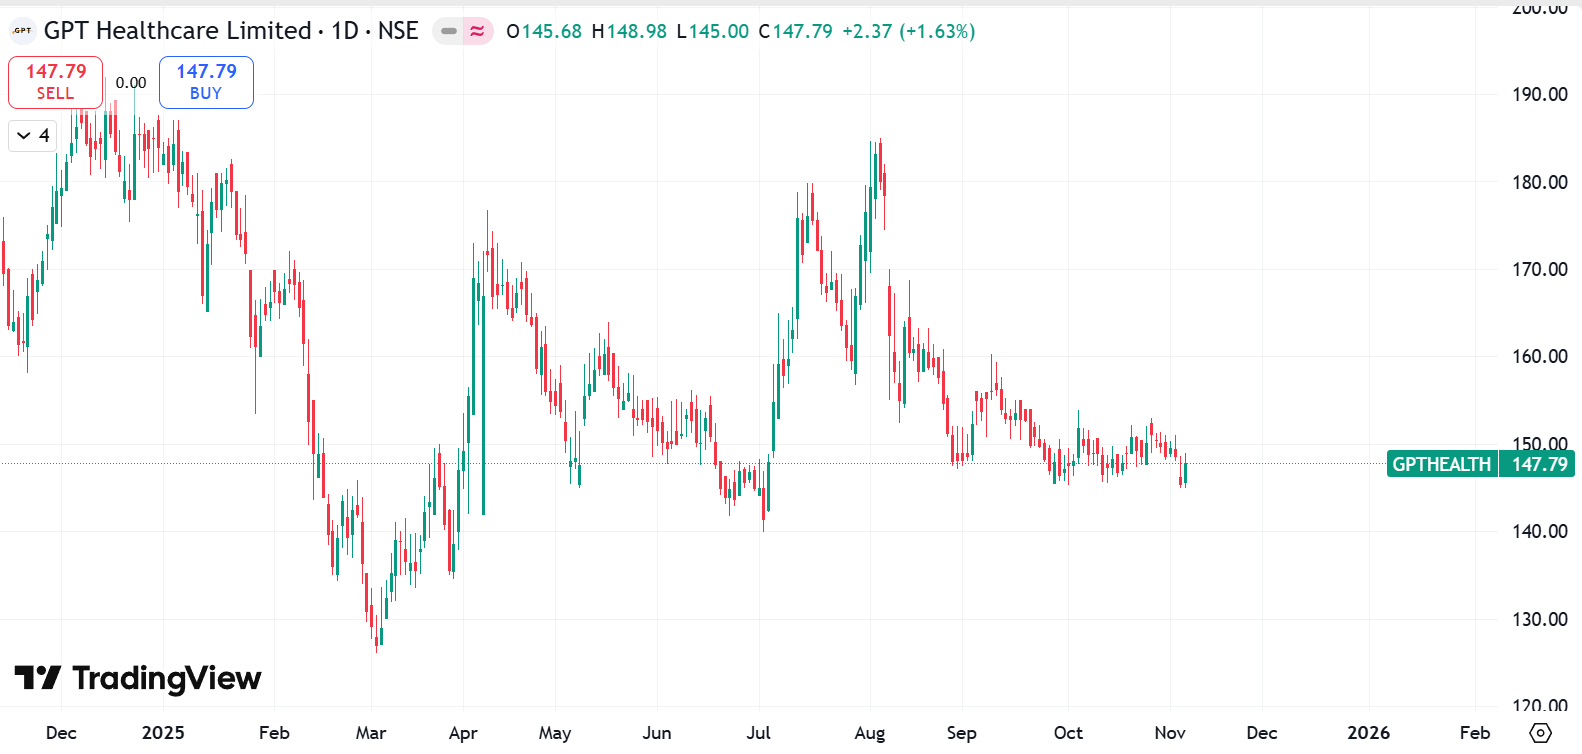Viewport: 1582px width, 754px height.
Task: Click the market status pill icon
Action: point(449,31)
